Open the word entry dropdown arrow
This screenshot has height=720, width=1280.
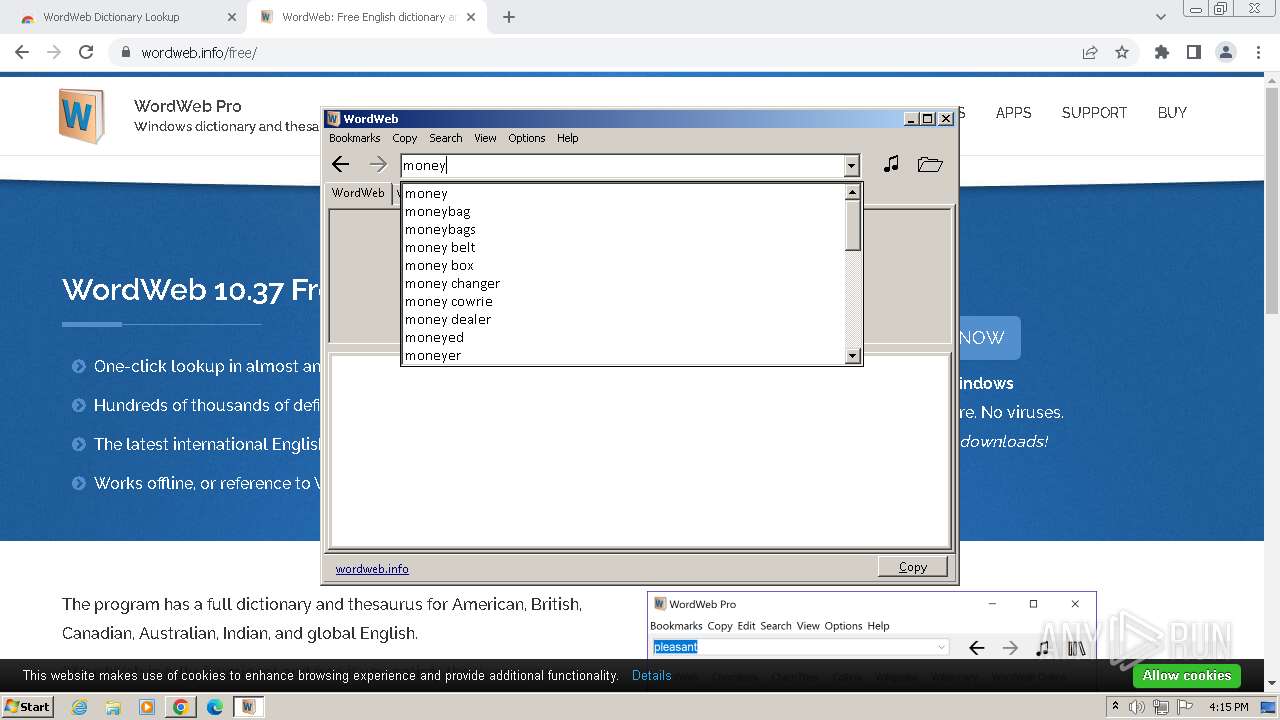(x=852, y=166)
